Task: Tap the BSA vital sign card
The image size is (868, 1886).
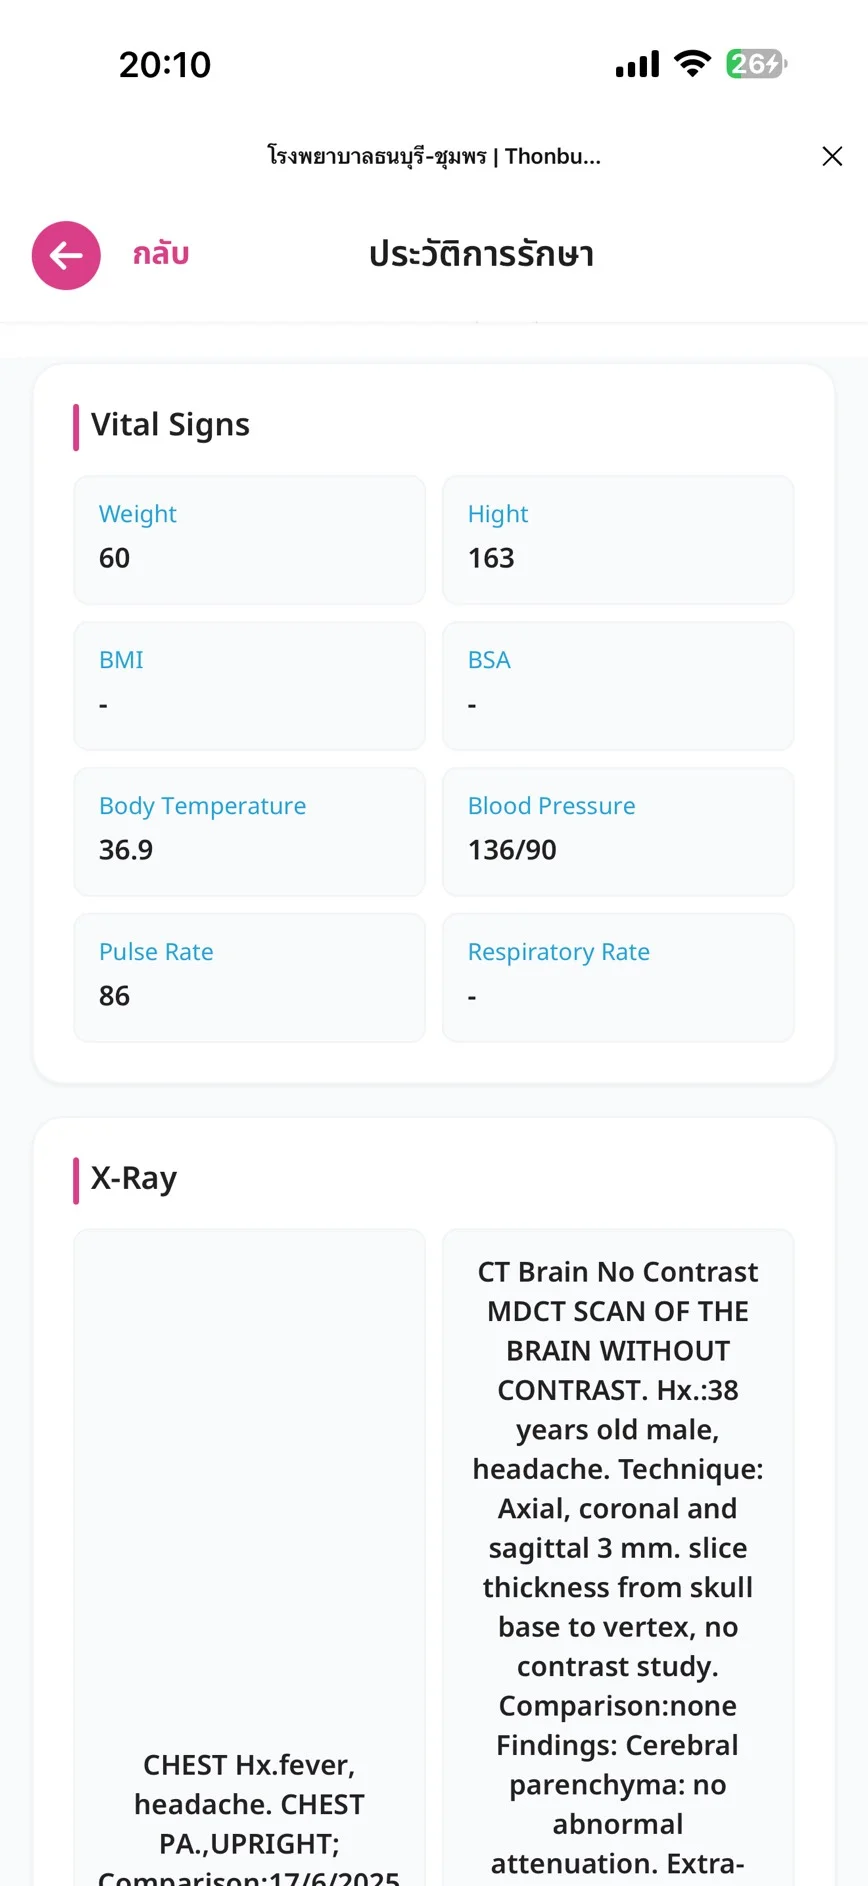Action: click(x=618, y=686)
